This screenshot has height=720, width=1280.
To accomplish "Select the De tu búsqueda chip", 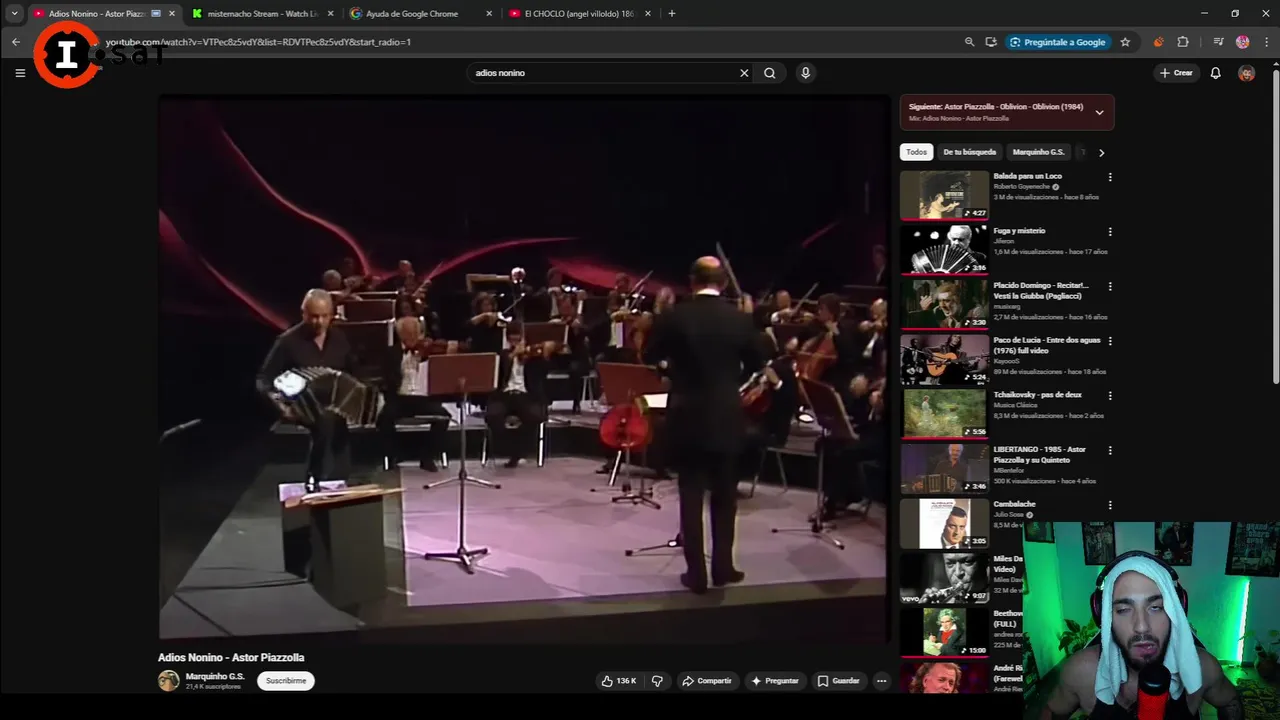I will (970, 152).
